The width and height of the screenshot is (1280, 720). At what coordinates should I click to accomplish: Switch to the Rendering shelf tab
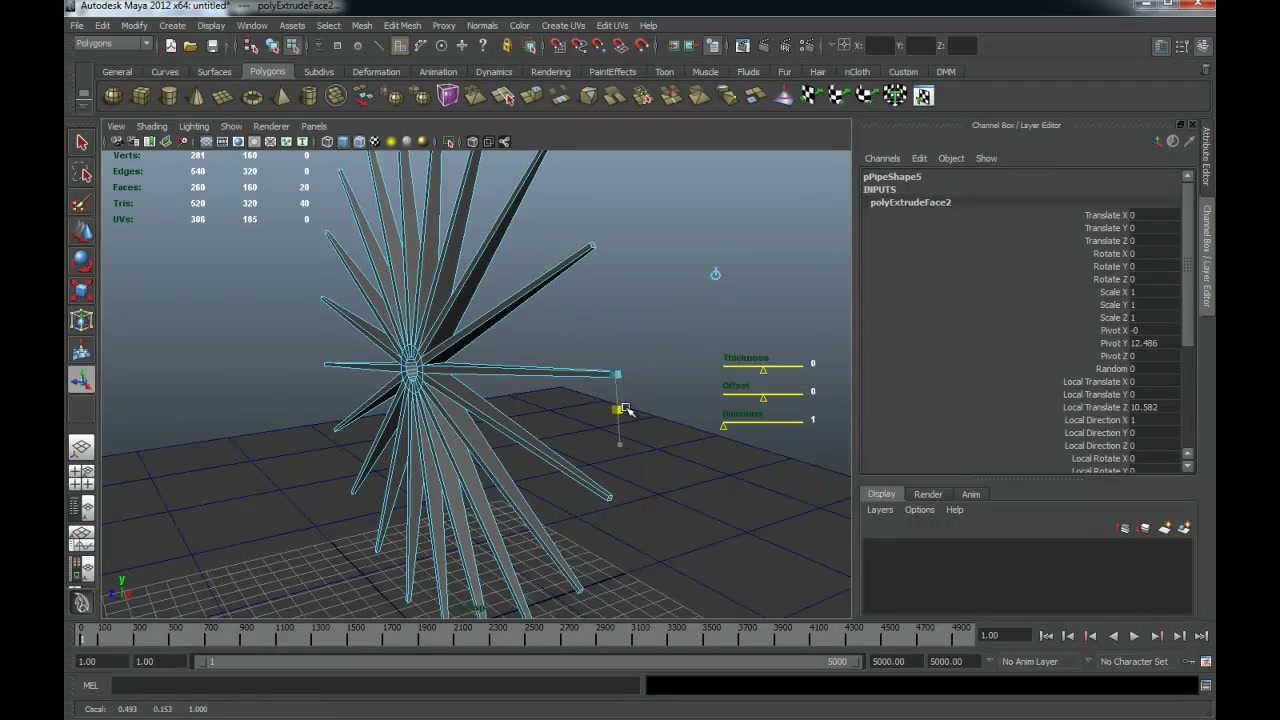point(551,72)
